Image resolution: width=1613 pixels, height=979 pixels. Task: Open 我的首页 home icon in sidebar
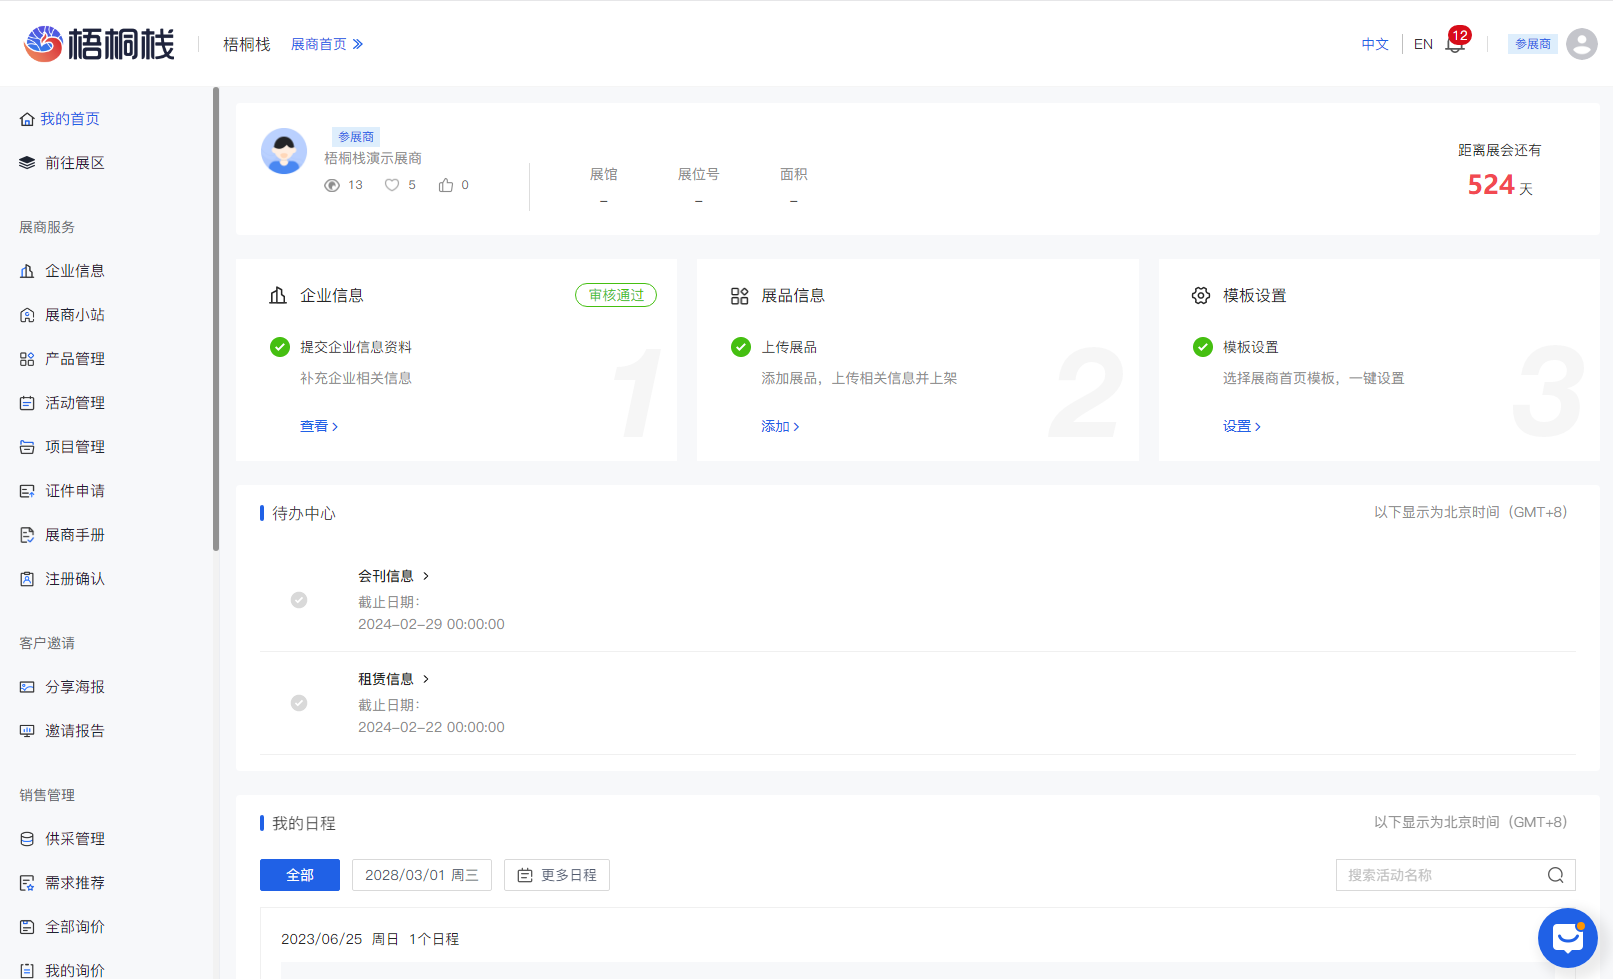[x=27, y=118]
